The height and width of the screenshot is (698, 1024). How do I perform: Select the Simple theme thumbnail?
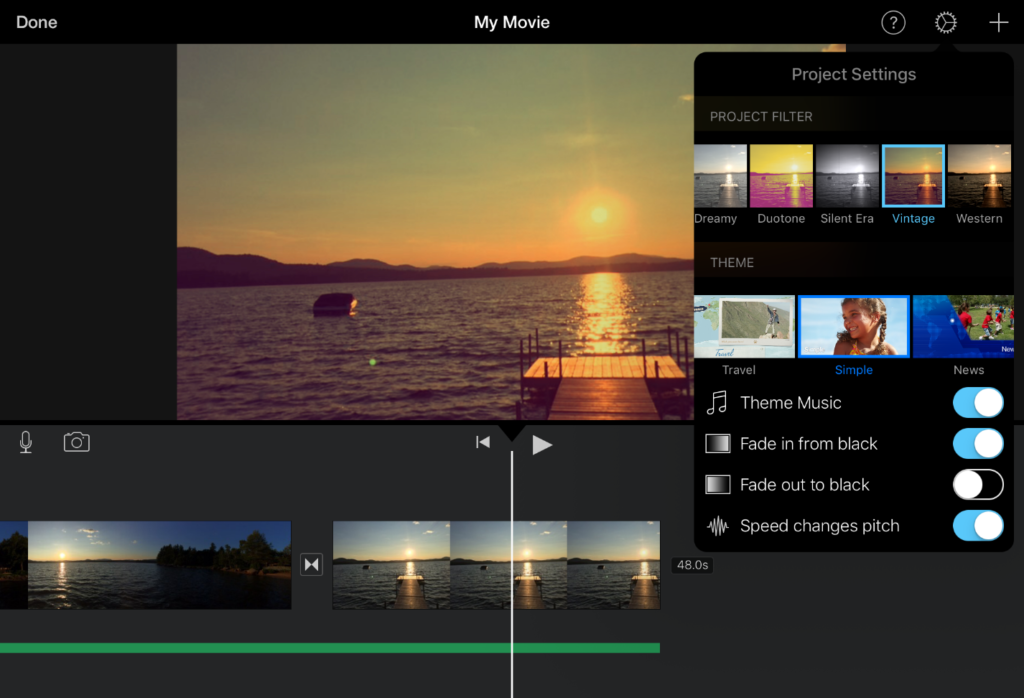[854, 326]
